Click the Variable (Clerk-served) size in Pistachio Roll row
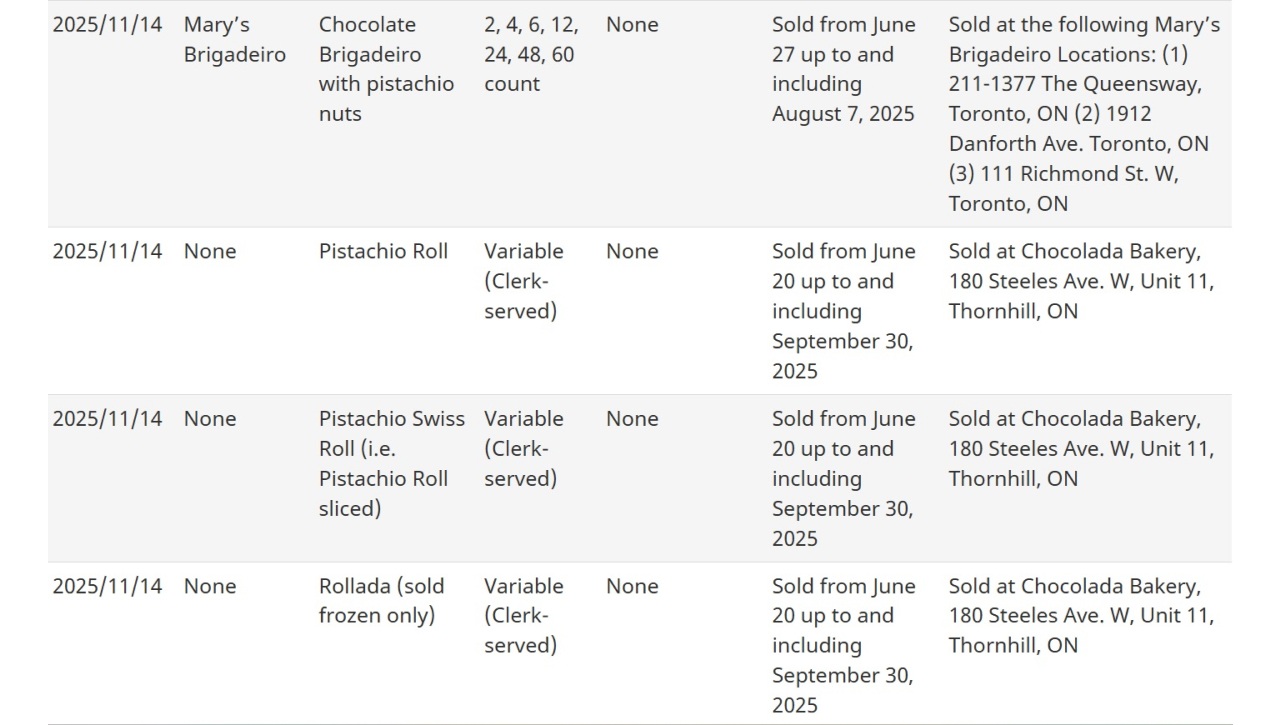Screen dimensions: 1280x725 524,281
